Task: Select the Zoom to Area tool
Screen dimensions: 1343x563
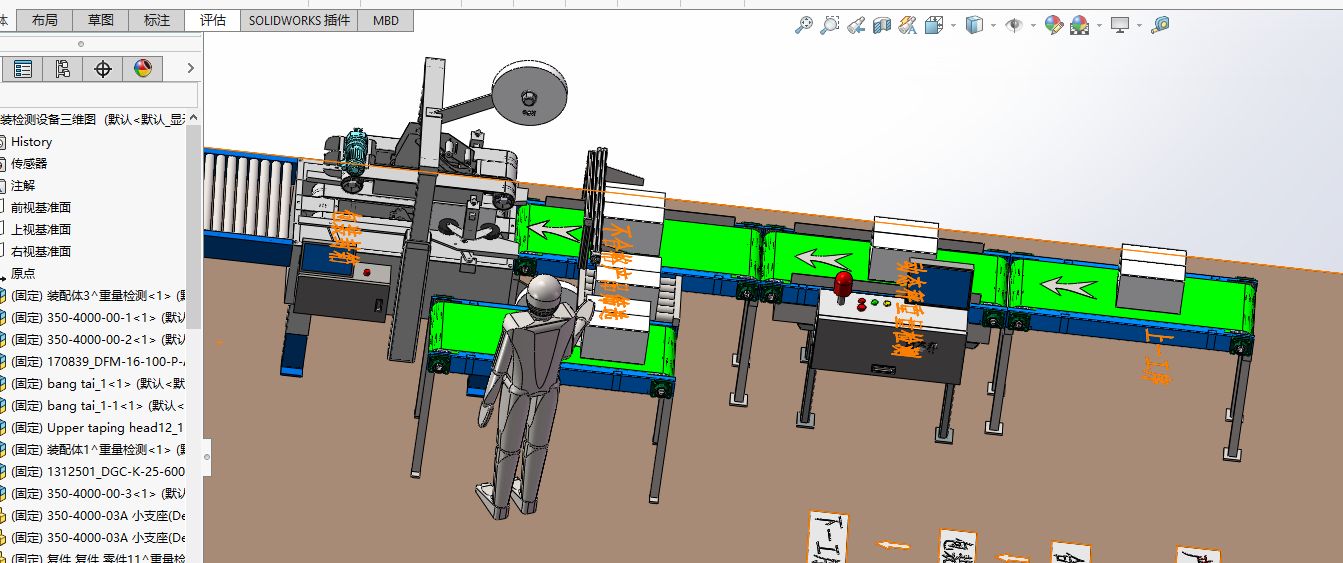Action: point(830,25)
